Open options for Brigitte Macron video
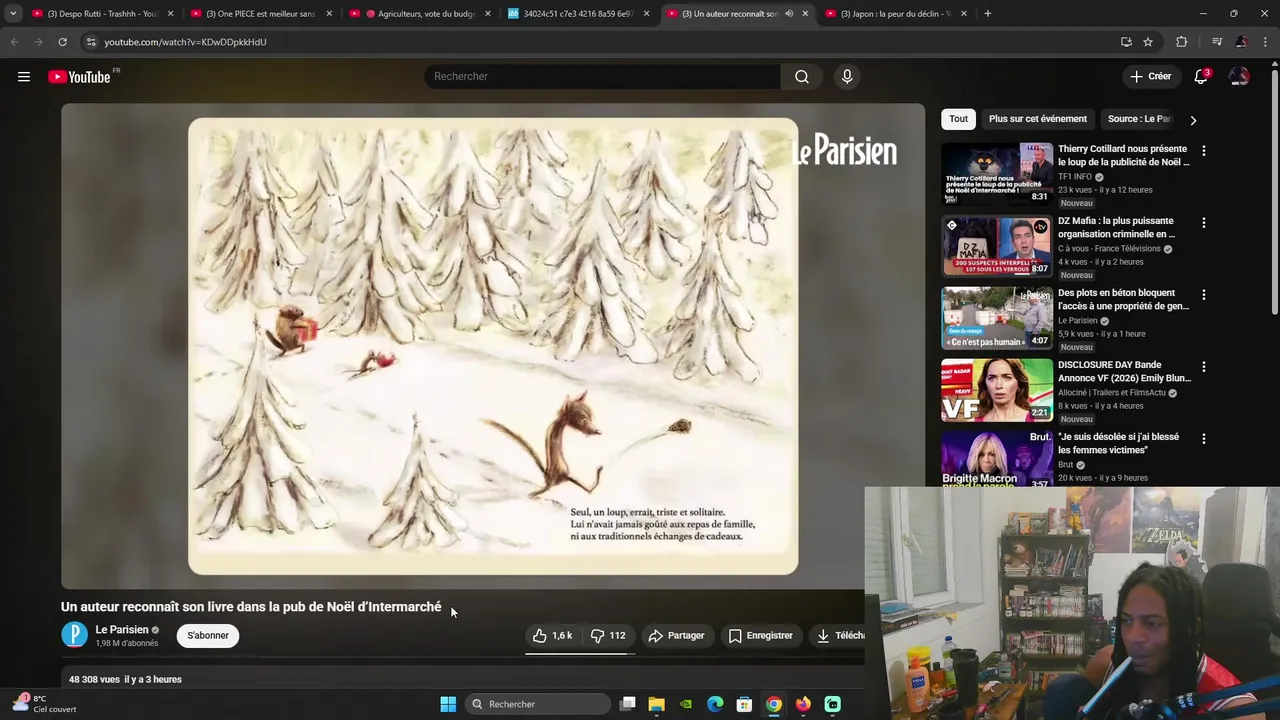Screen dimensions: 1280x720 coord(1203,439)
